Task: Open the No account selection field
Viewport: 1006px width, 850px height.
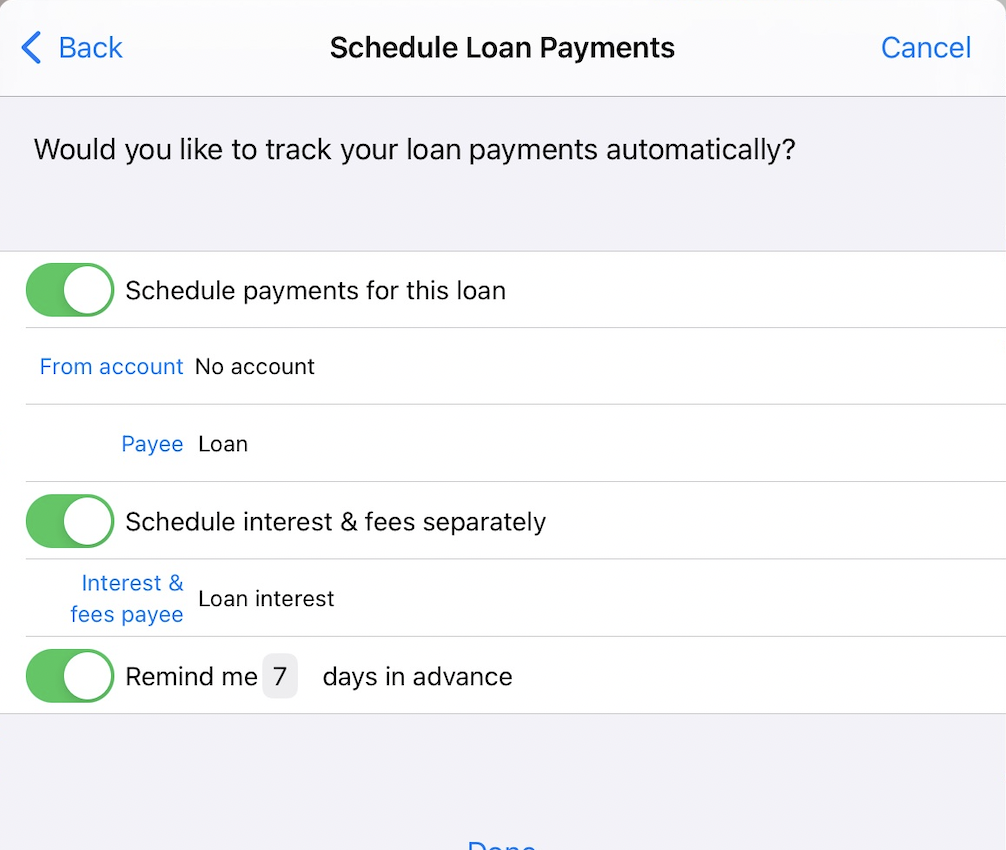Action: 255,367
